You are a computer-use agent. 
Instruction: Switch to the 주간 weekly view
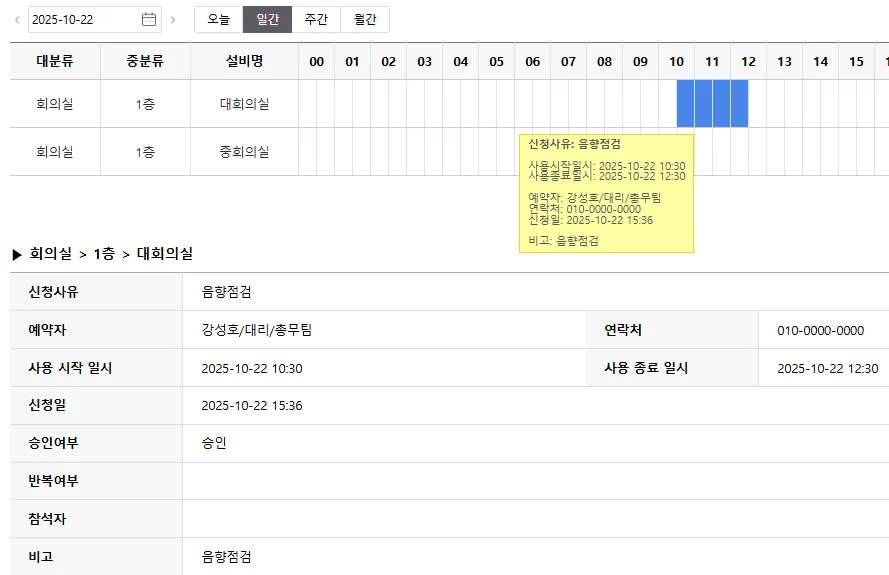pyautogui.click(x=316, y=19)
